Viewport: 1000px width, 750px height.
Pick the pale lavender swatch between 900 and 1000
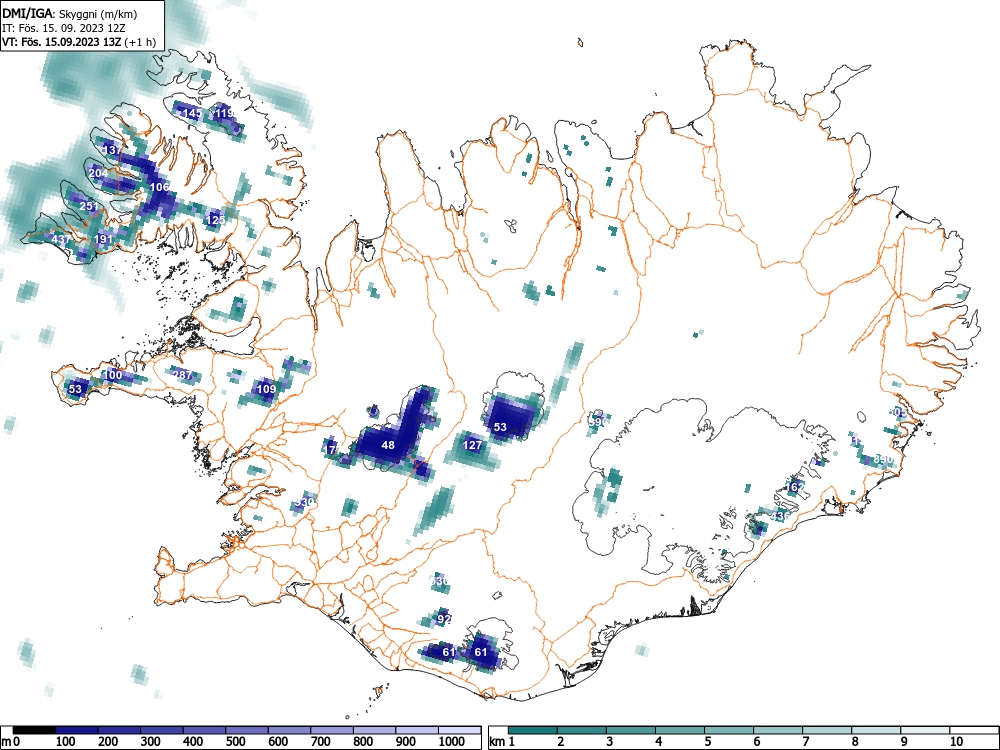click(417, 730)
